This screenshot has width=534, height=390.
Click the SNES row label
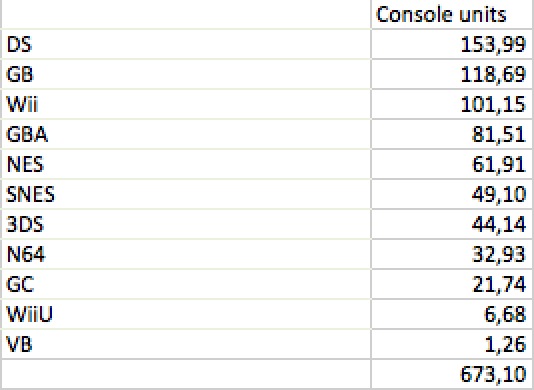(186, 194)
